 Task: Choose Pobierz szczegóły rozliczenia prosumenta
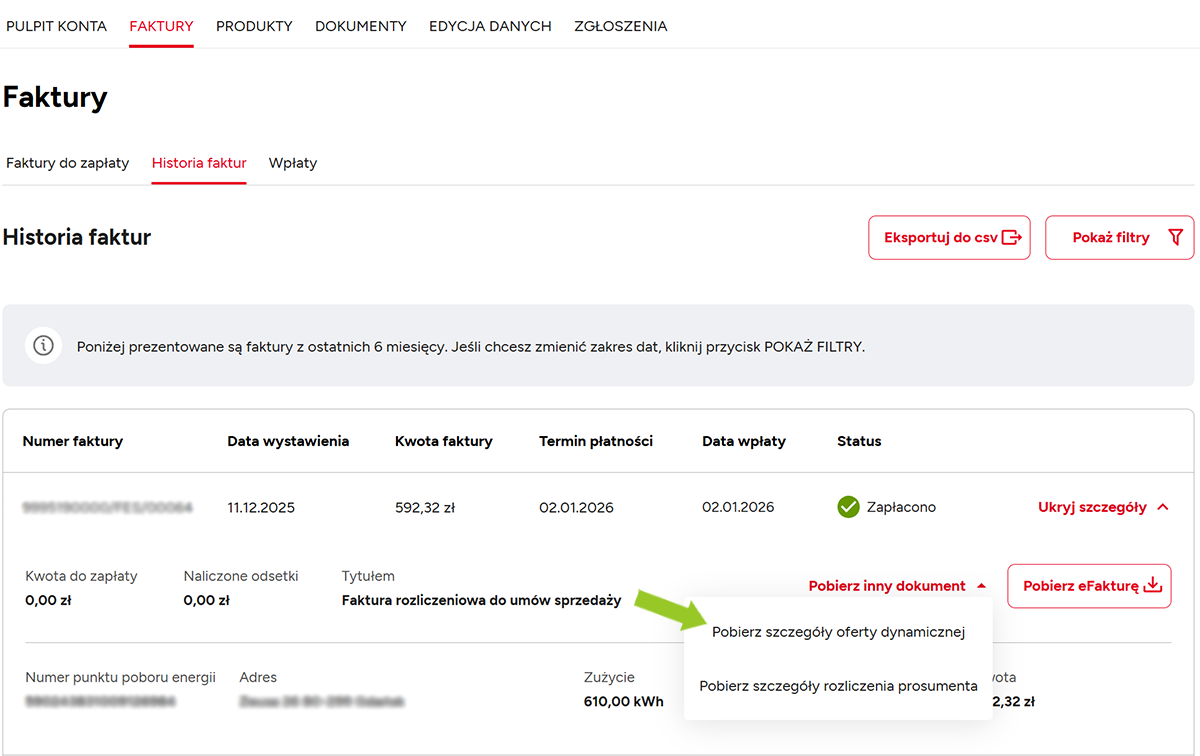click(838, 686)
